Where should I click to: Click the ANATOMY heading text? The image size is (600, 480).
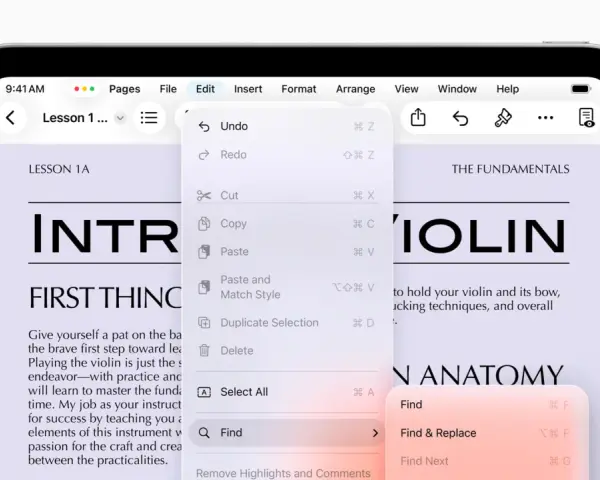(x=491, y=375)
